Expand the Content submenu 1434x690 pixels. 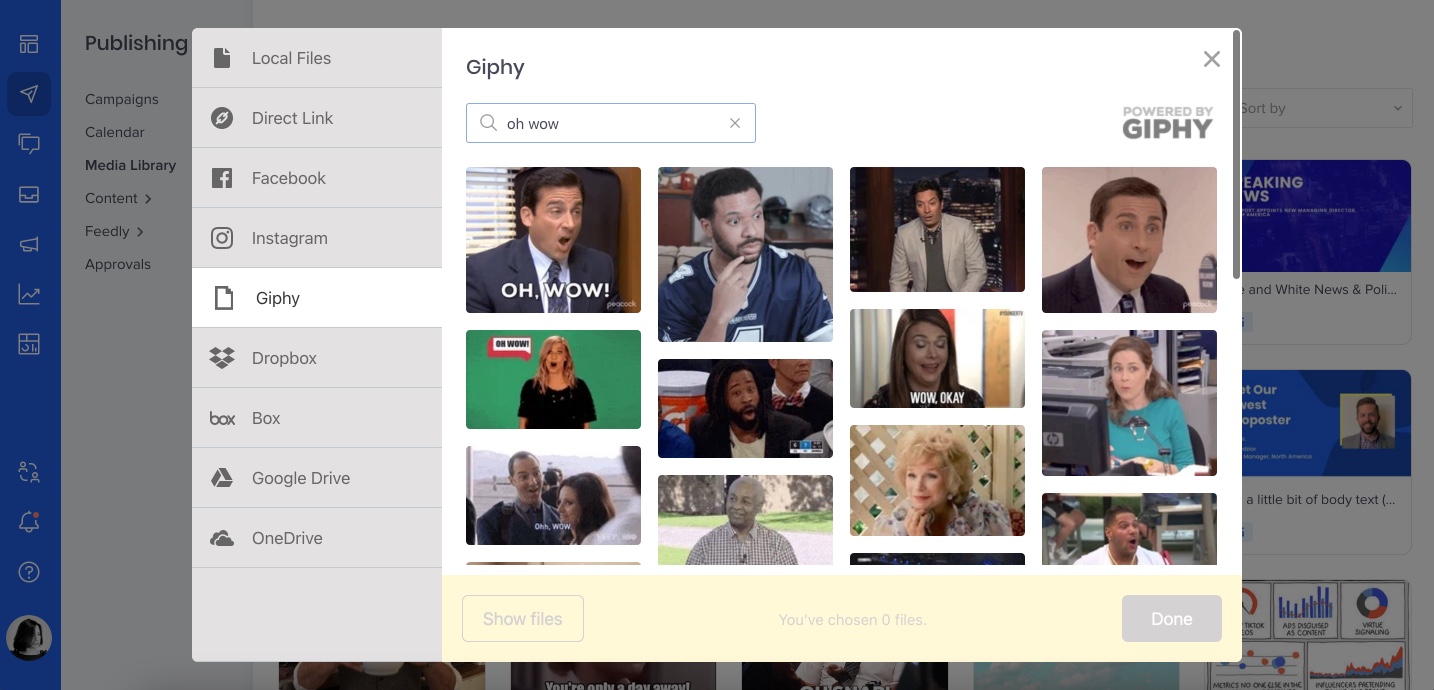(118, 198)
